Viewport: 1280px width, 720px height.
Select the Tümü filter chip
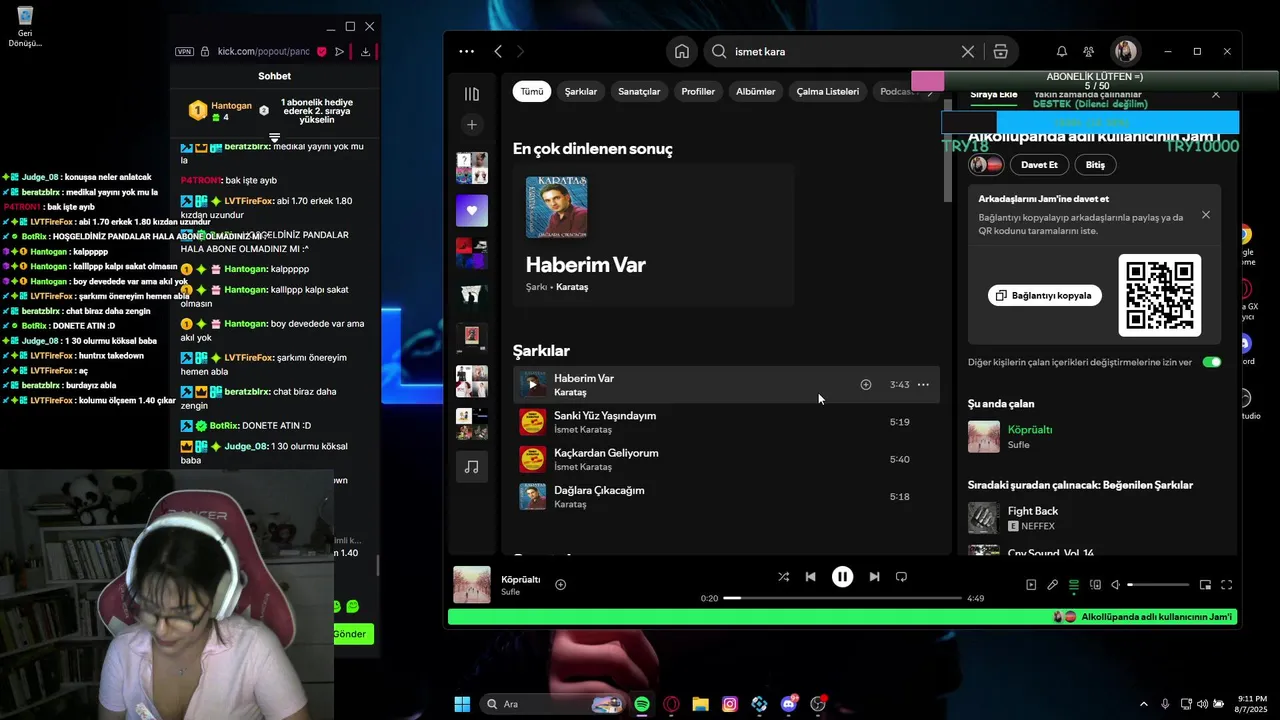(532, 91)
